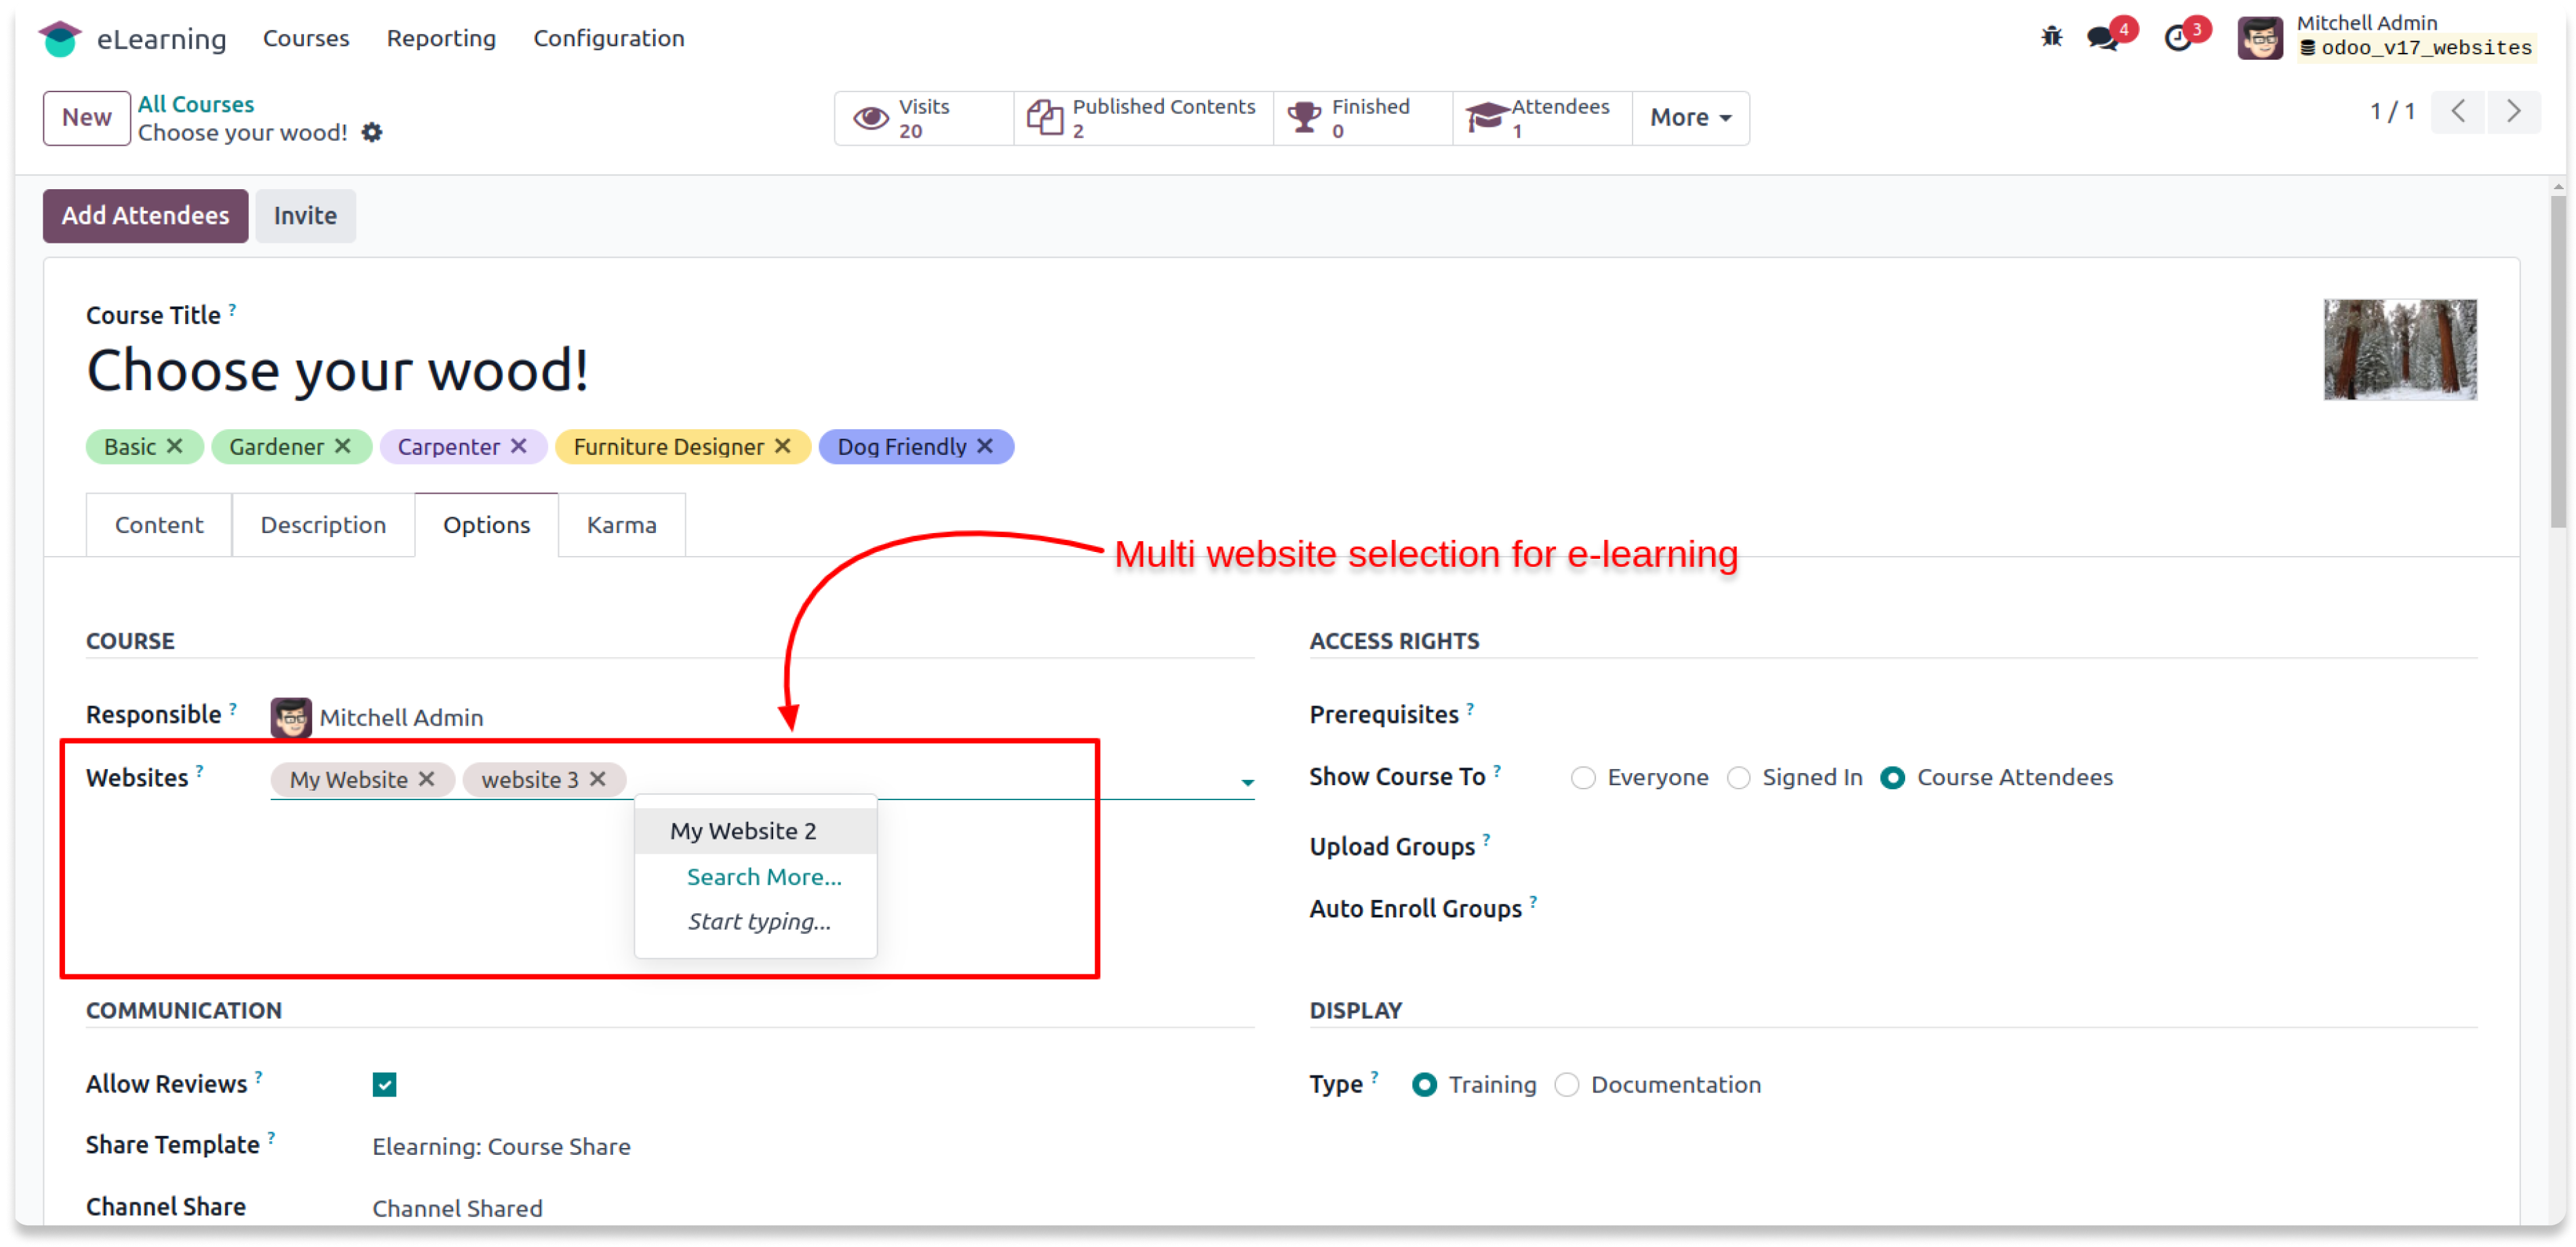
Task: Open the conversations chat icon
Action: tap(2102, 38)
